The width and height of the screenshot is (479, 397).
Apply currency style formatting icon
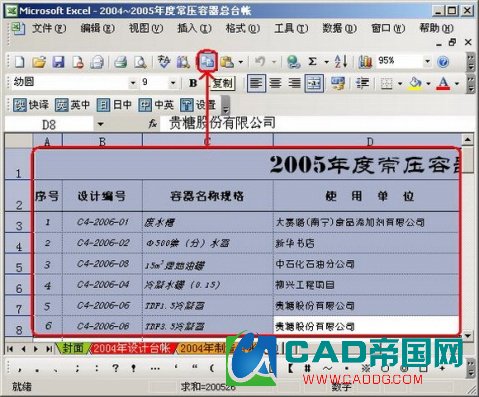(x=338, y=83)
